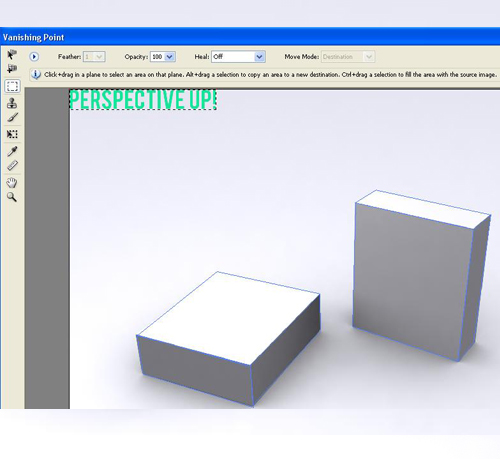Click the 'Feather:' label
This screenshot has height=459, width=500.
pyautogui.click(x=69, y=57)
